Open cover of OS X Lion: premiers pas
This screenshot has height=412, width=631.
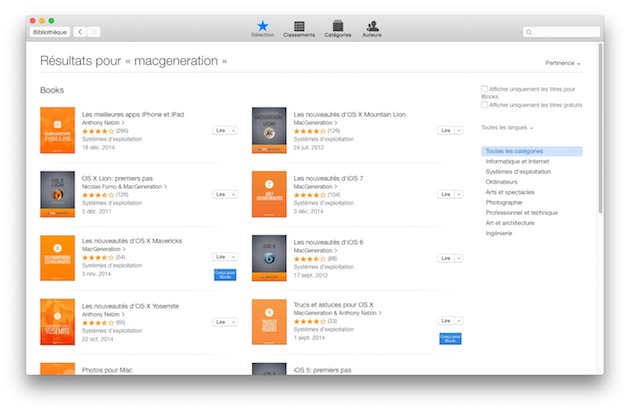tap(58, 194)
